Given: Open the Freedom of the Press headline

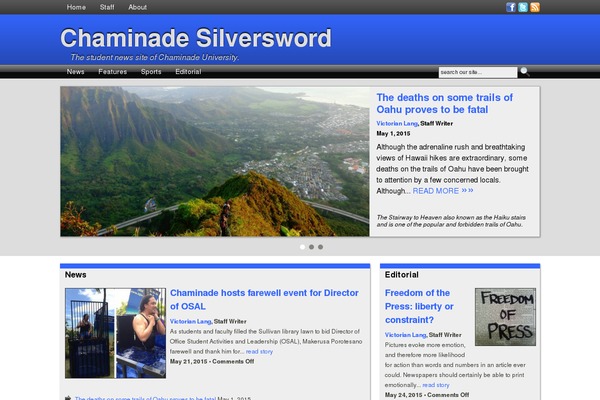Looking at the screenshot, I should pyautogui.click(x=419, y=306).
